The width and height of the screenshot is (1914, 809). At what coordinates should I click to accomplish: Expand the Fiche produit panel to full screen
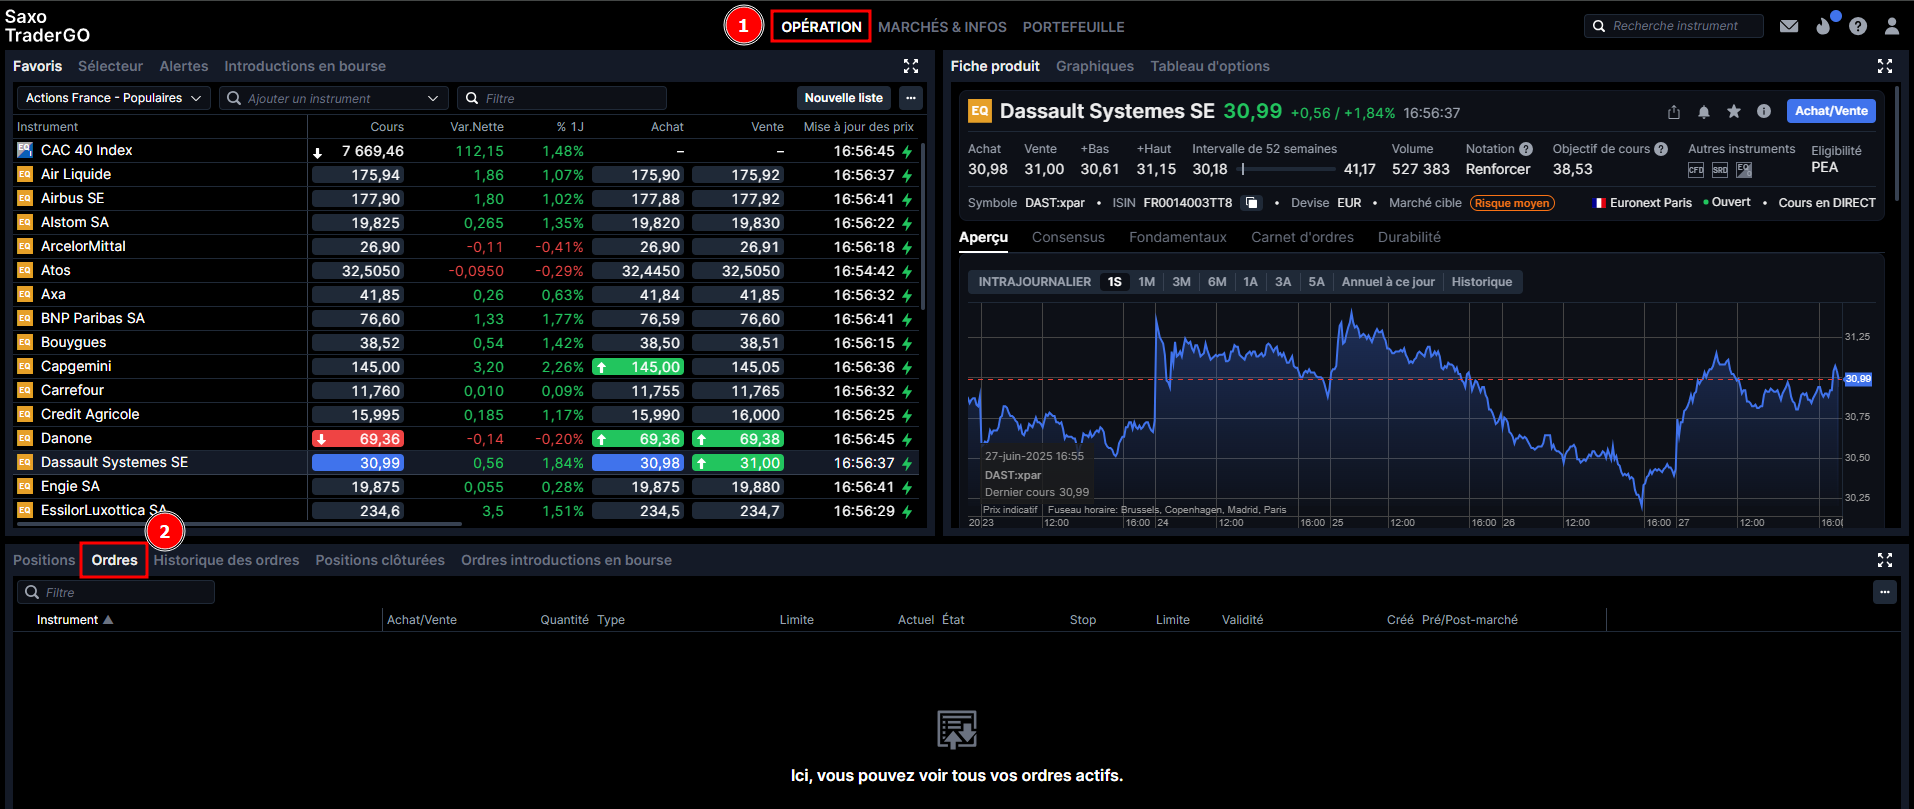click(1885, 66)
